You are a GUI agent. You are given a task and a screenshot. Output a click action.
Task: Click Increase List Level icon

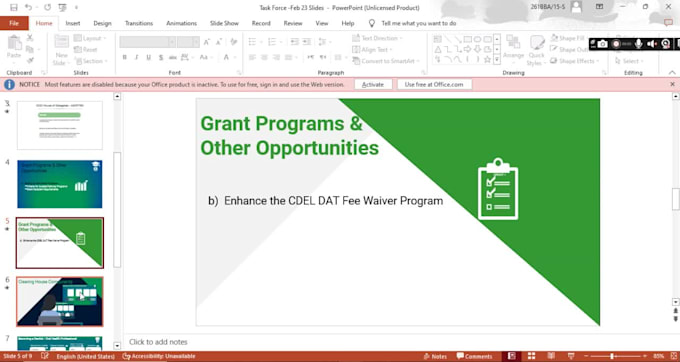[307, 42]
